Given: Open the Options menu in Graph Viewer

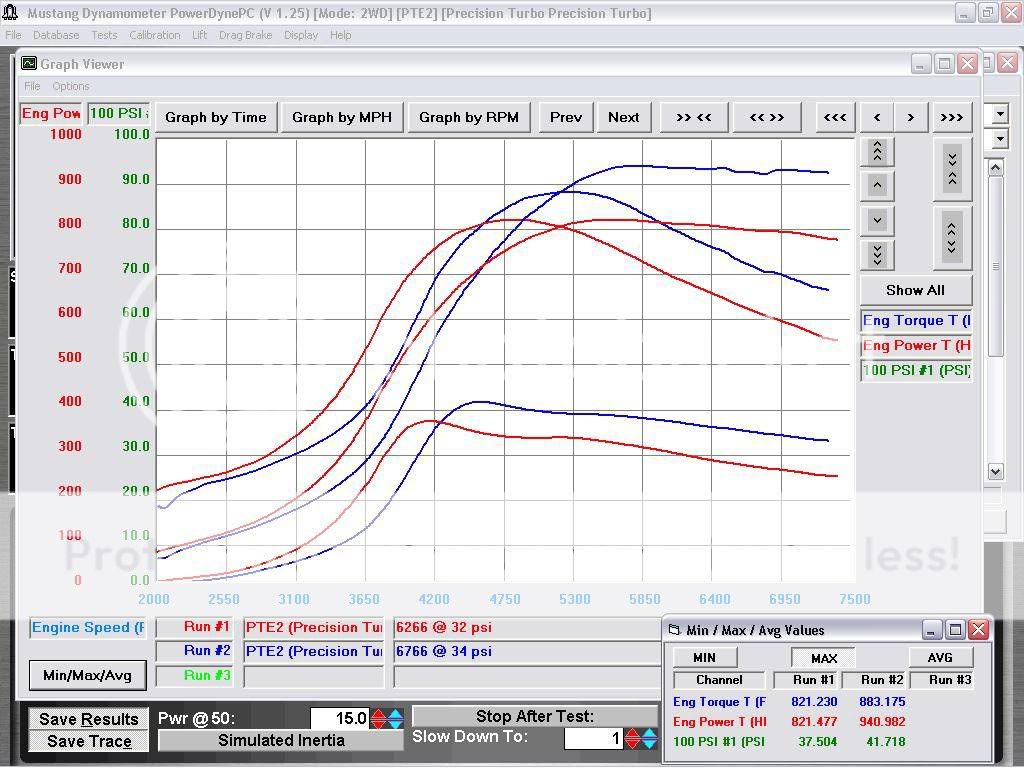Looking at the screenshot, I should tap(70, 86).
